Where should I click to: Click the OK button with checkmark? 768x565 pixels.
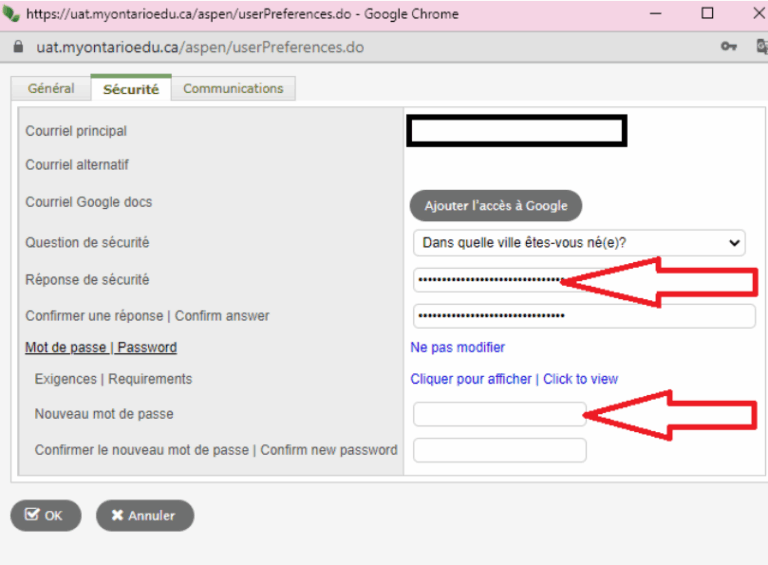pos(46,516)
